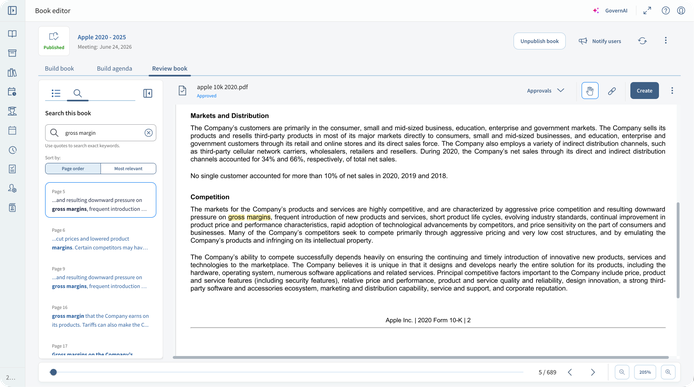
Task: Open the Page 16 search result
Action: [100, 316]
